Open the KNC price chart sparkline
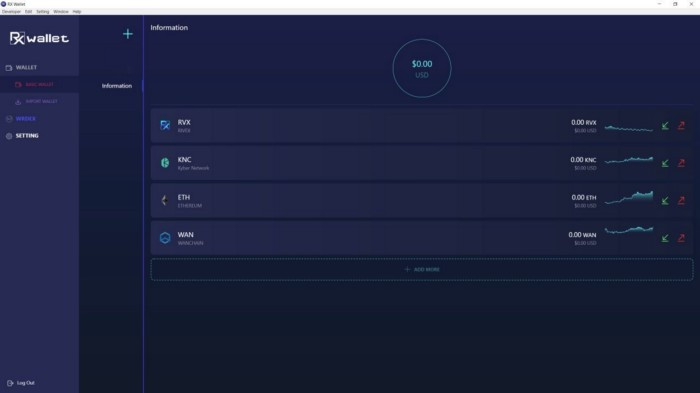The height and width of the screenshot is (393, 700). point(629,160)
